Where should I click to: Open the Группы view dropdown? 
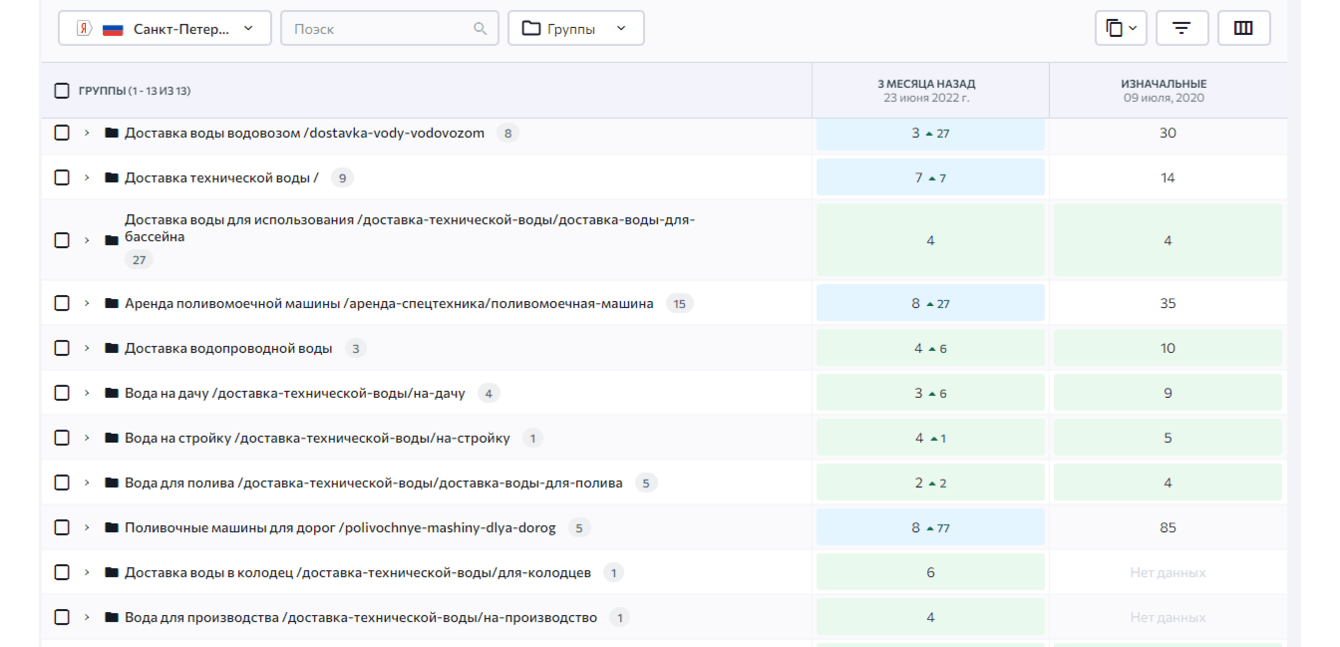pos(575,29)
